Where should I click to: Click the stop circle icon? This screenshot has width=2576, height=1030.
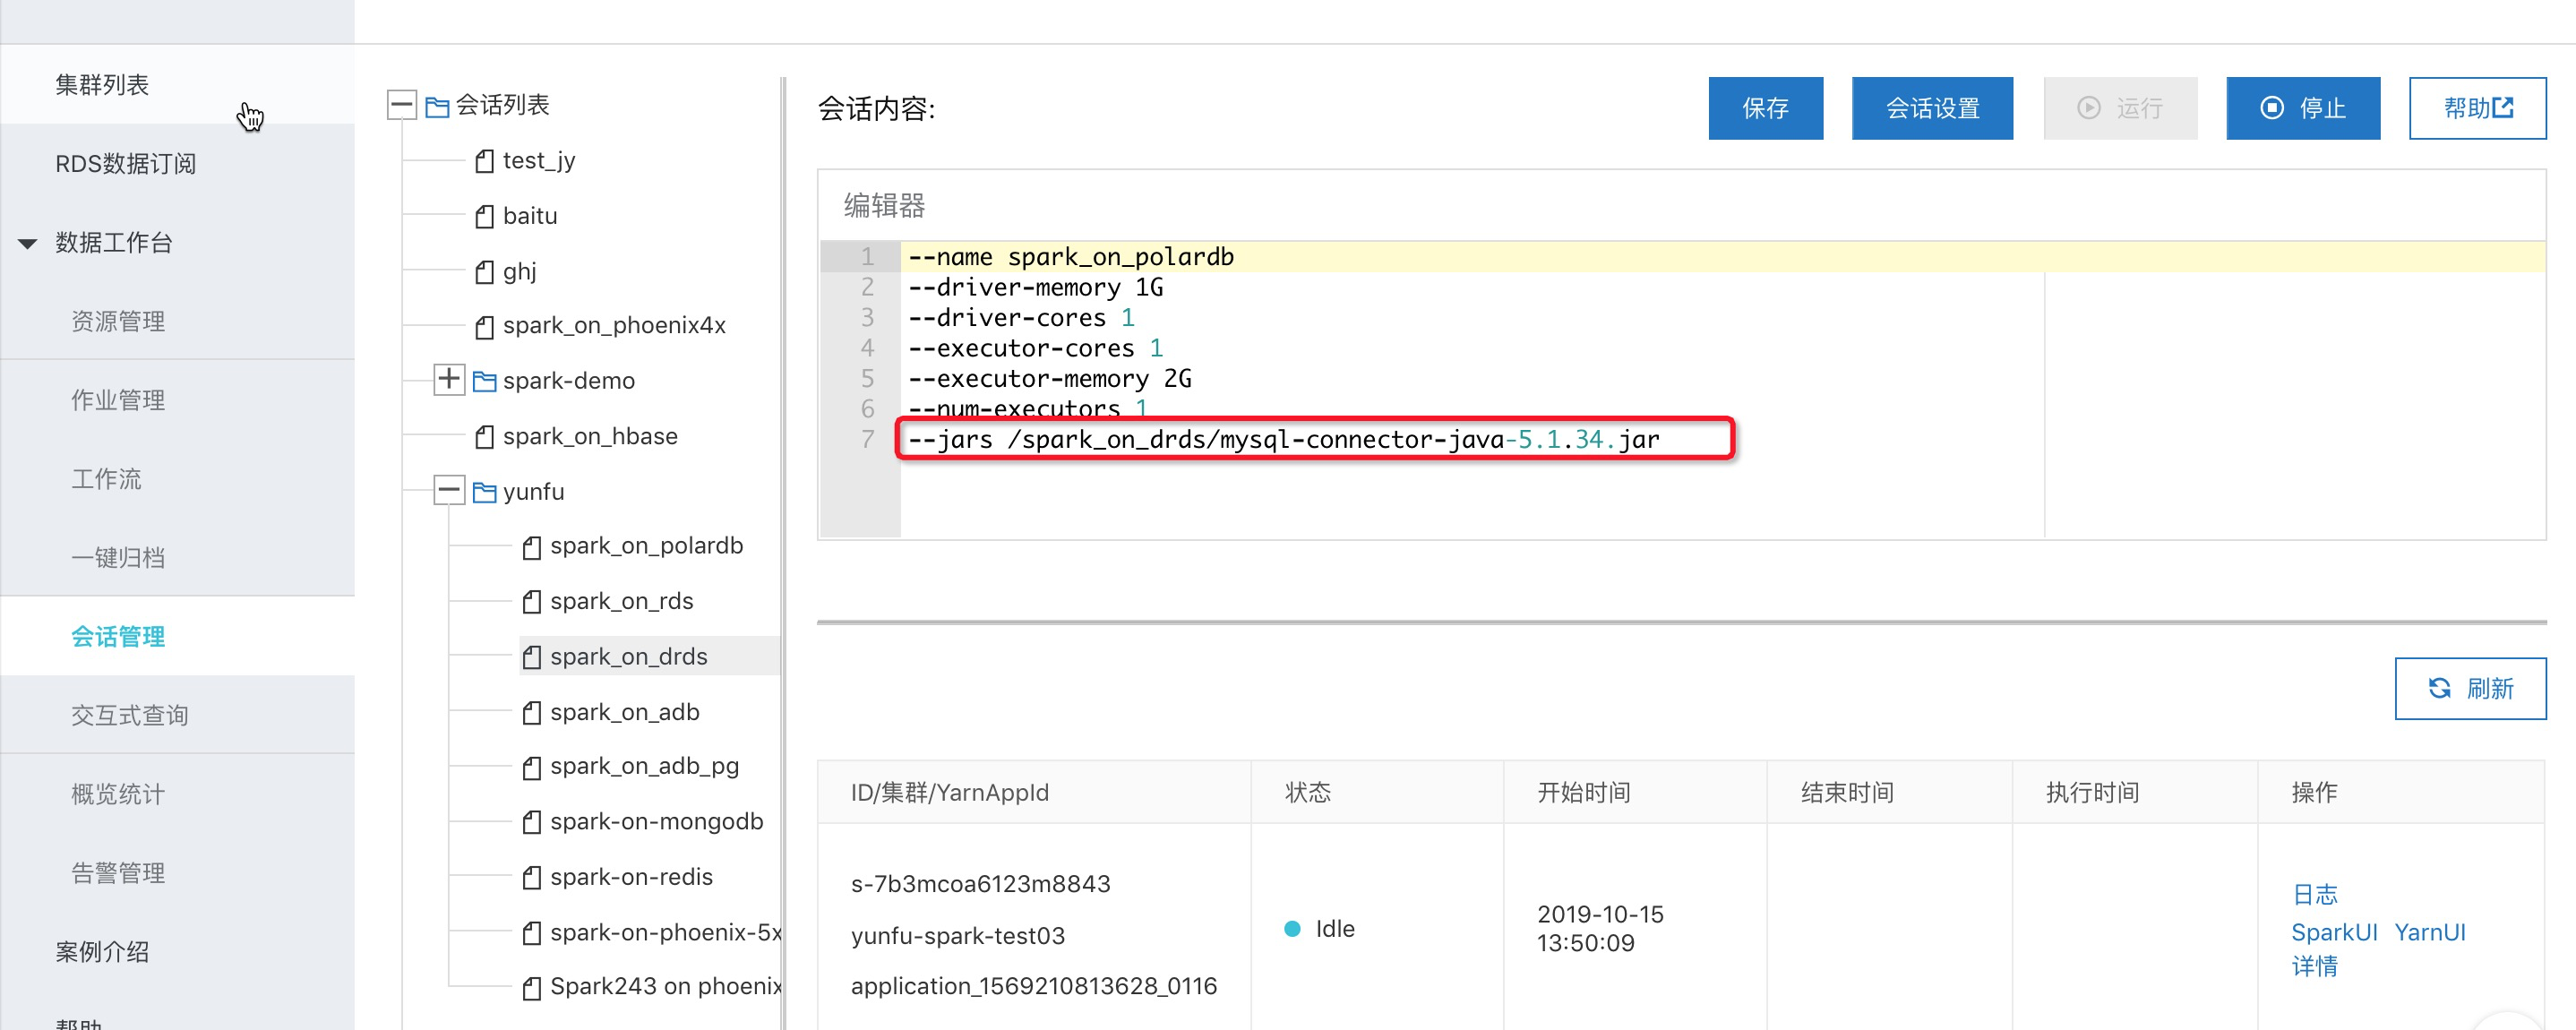tap(2272, 108)
